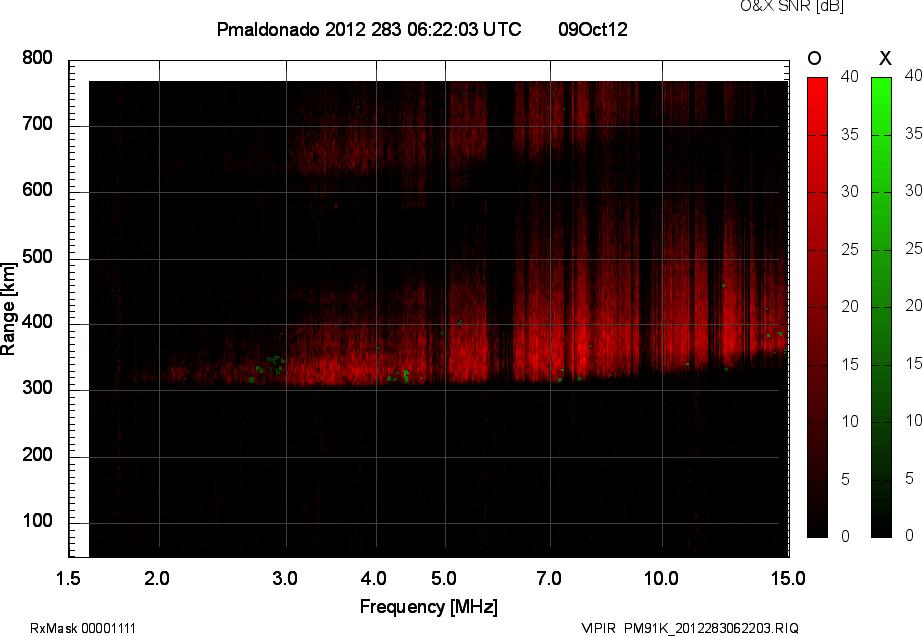
Task: Click the 'Frequency [MHz]' x-axis label
Action: (429, 607)
